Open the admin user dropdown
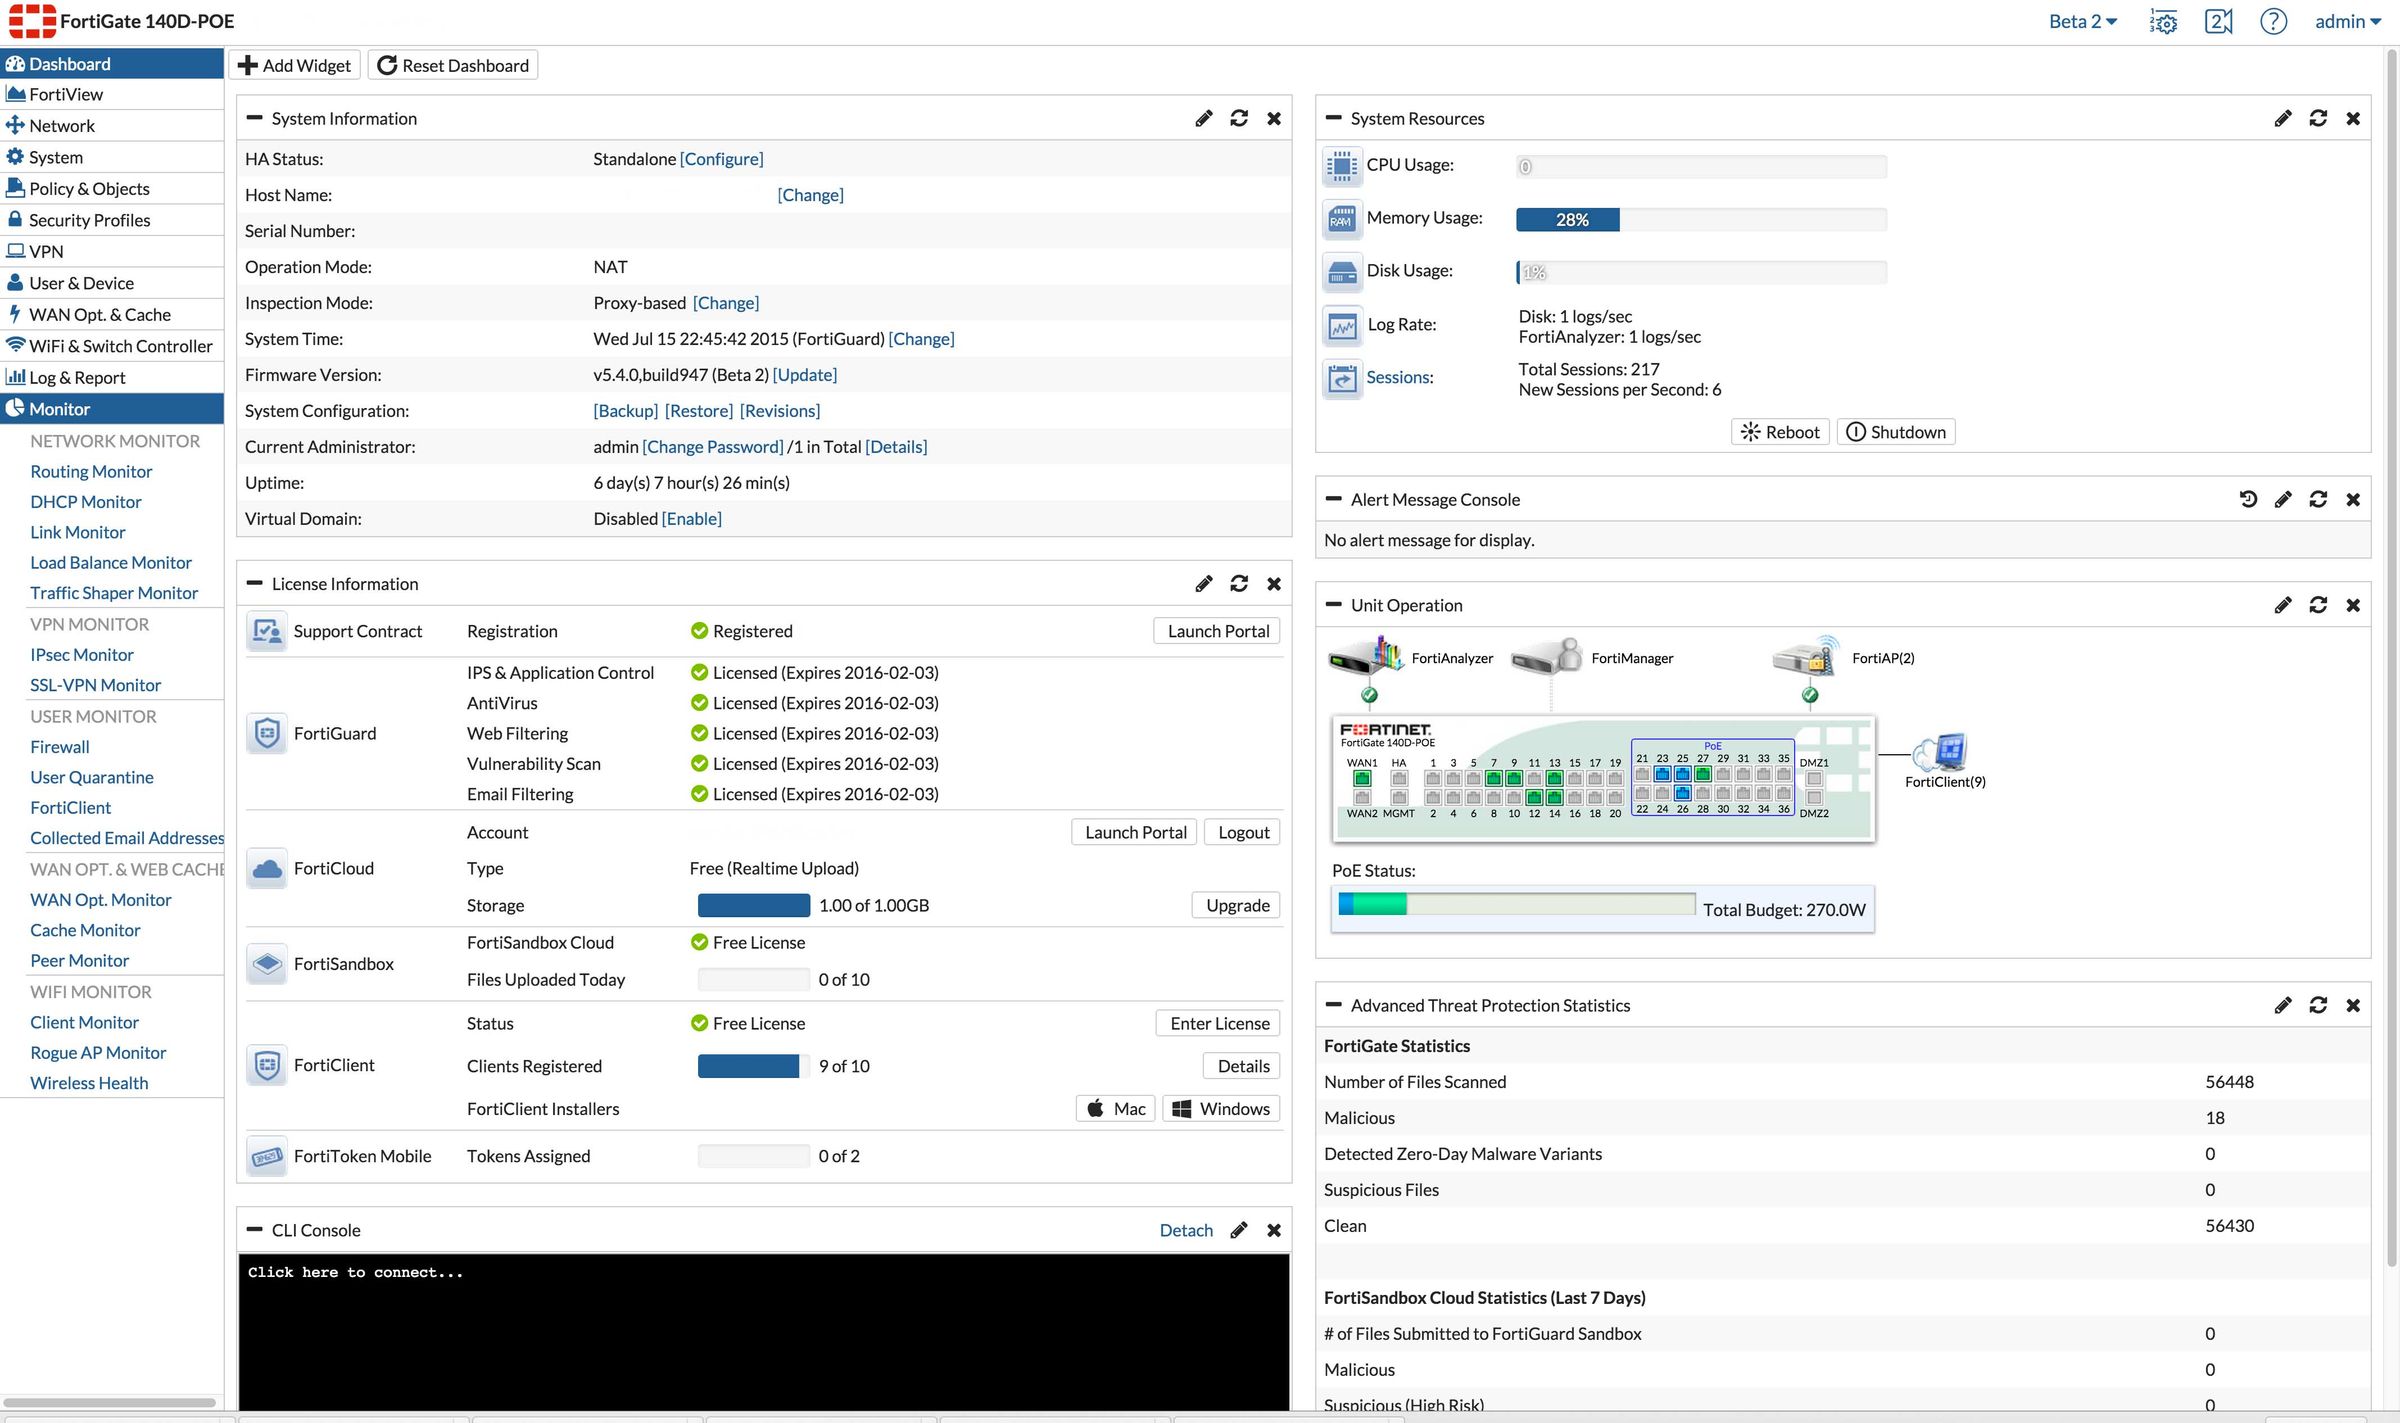Image resolution: width=2400 pixels, height=1423 pixels. click(x=2347, y=22)
